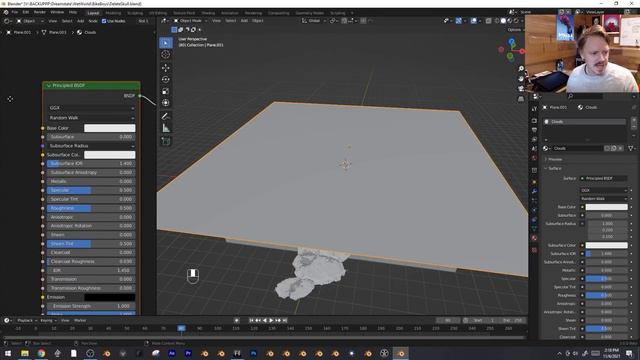
Task: Switch to Solid viewport shading
Action: pyautogui.click(x=503, y=21)
